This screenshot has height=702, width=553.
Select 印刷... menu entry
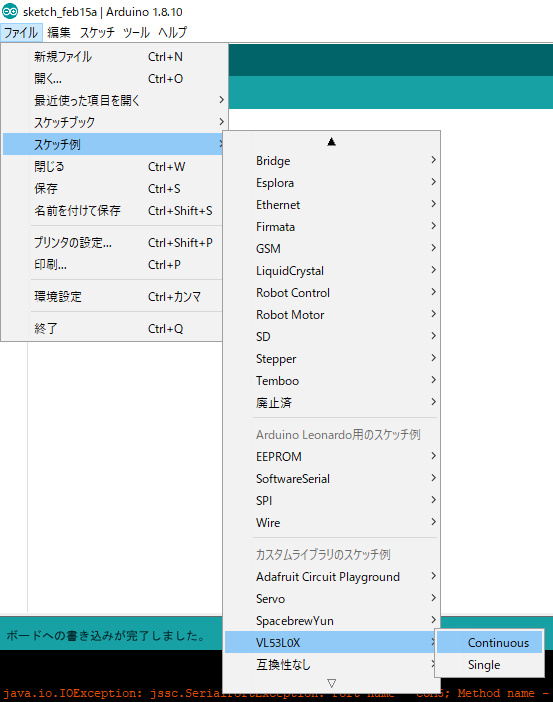pos(112,265)
